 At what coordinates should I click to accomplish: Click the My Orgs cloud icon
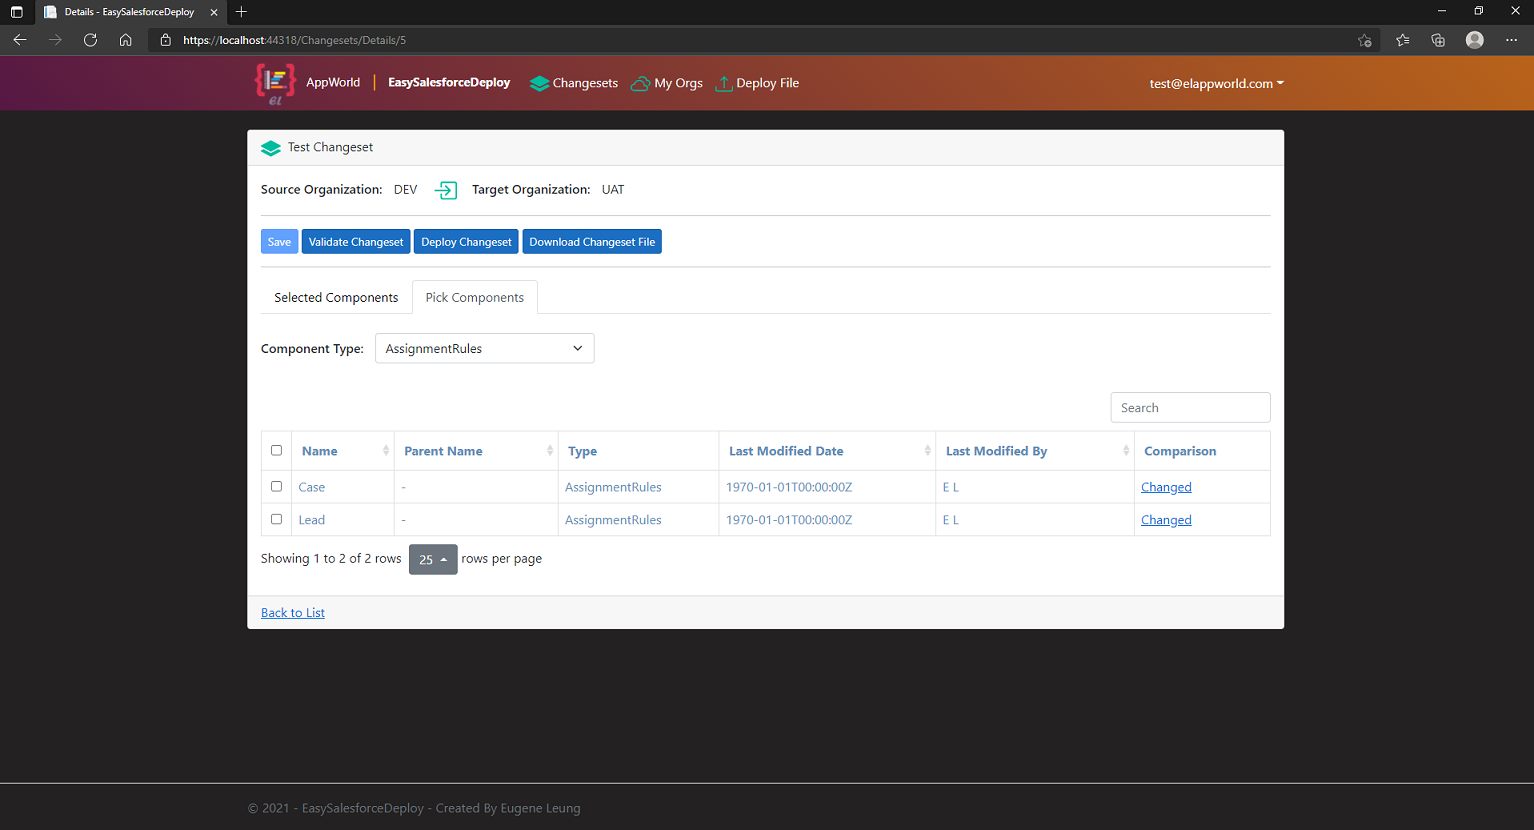[640, 84]
